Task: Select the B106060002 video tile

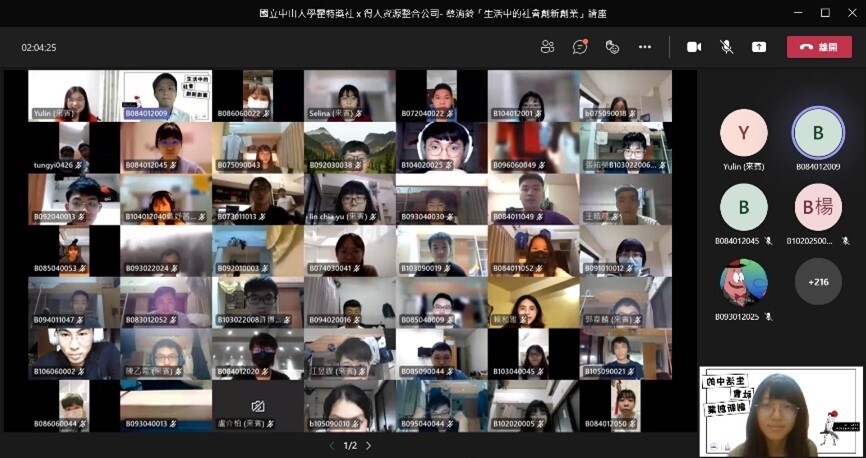Action: tap(74, 354)
